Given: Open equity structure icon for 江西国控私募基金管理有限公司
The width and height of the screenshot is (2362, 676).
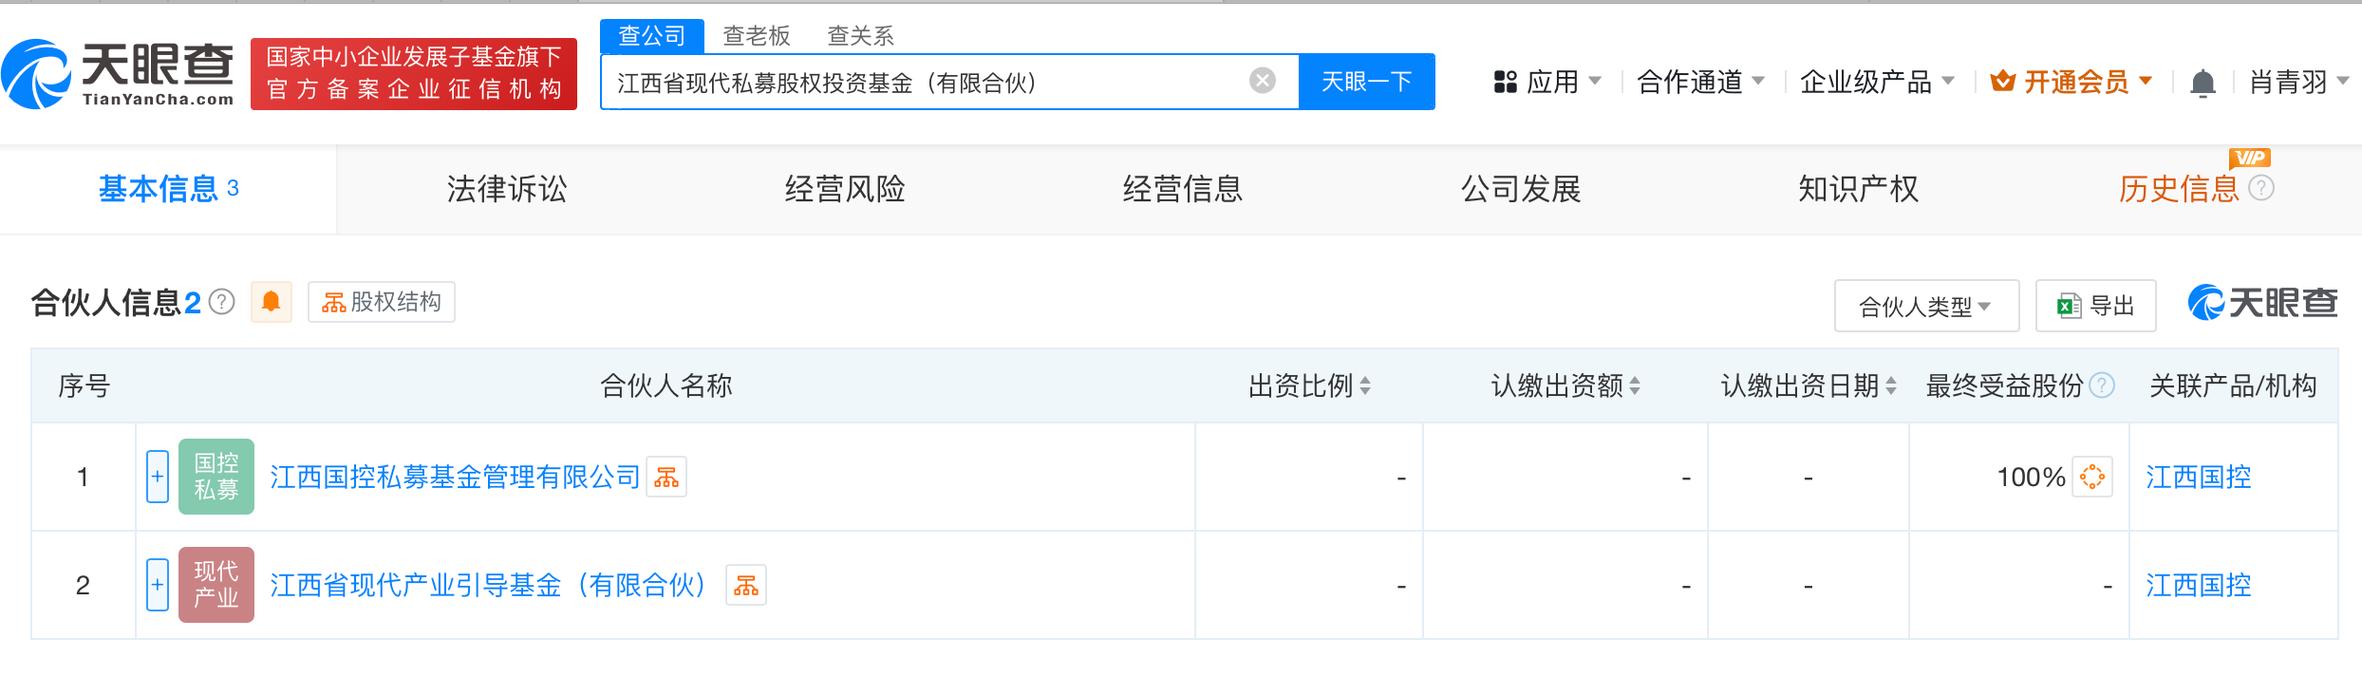Looking at the screenshot, I should tap(666, 478).
